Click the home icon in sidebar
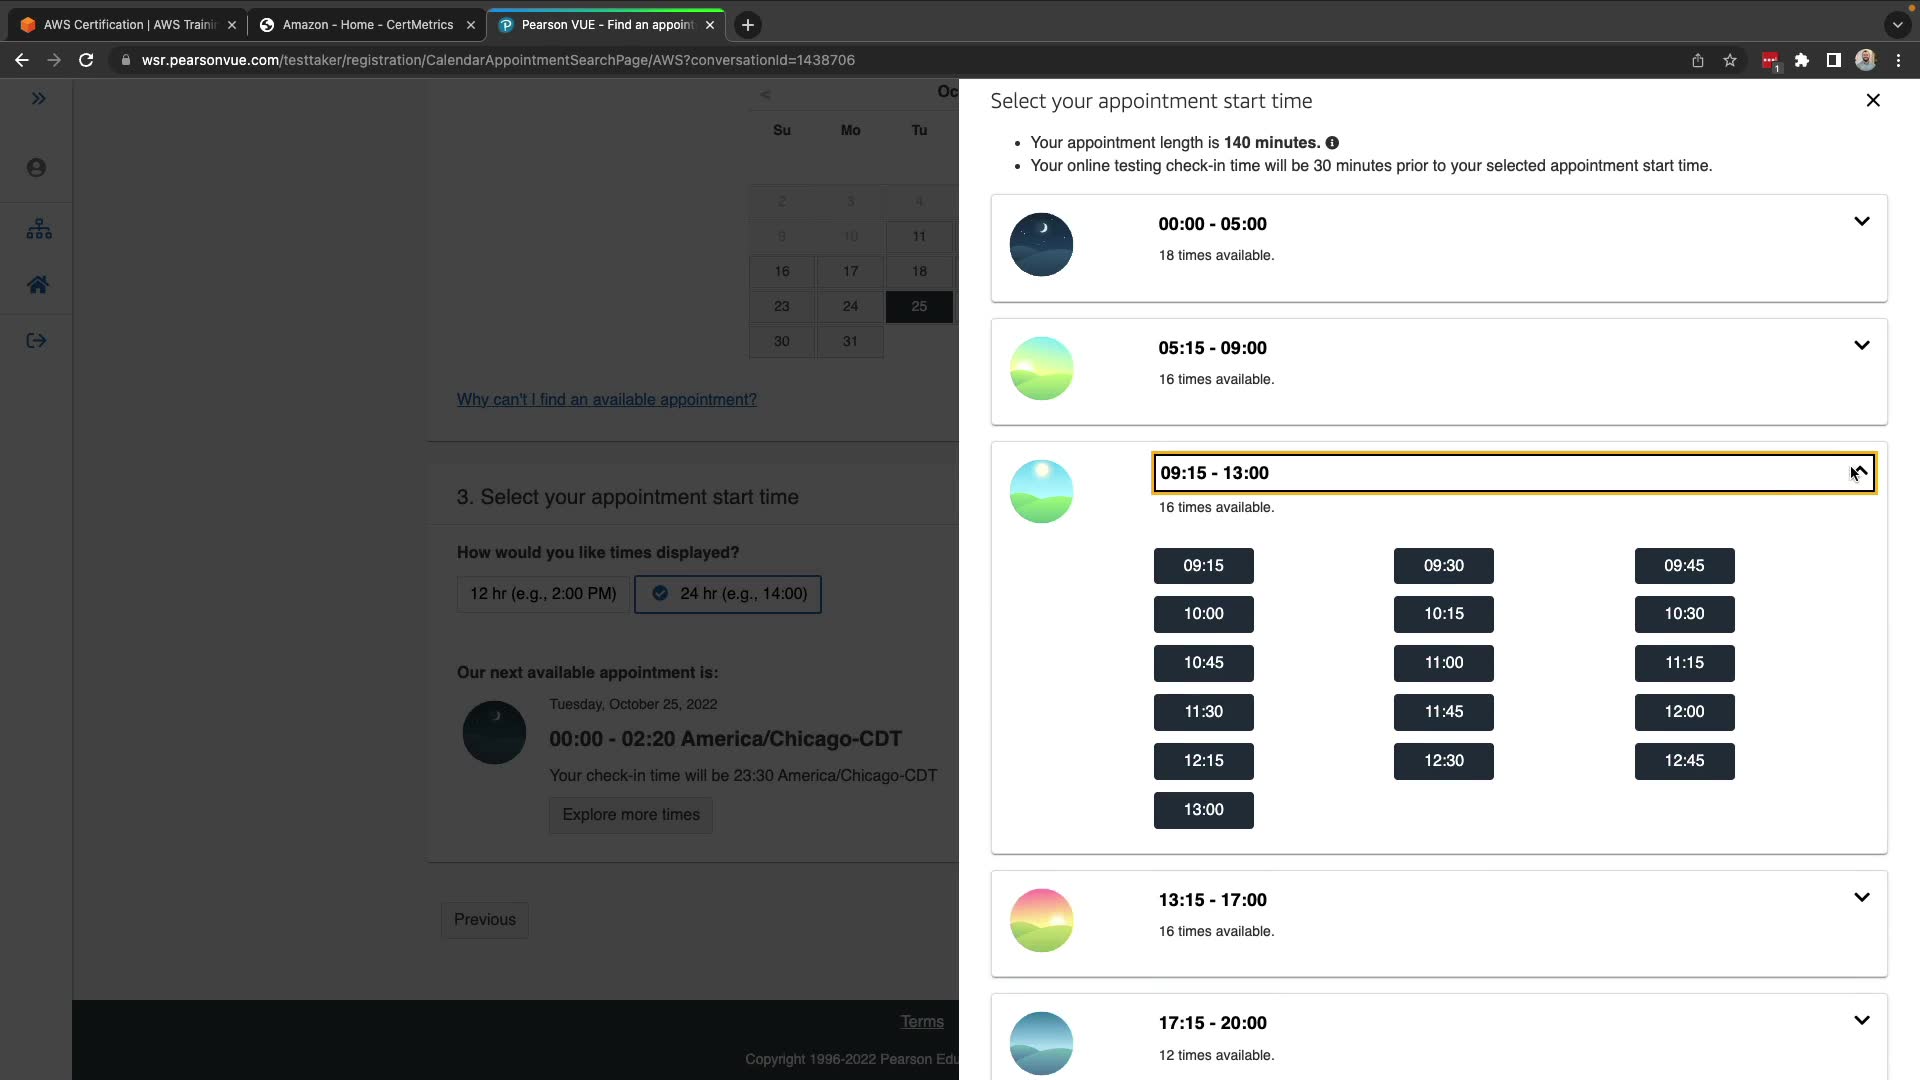Image resolution: width=1920 pixels, height=1080 pixels. (38, 285)
